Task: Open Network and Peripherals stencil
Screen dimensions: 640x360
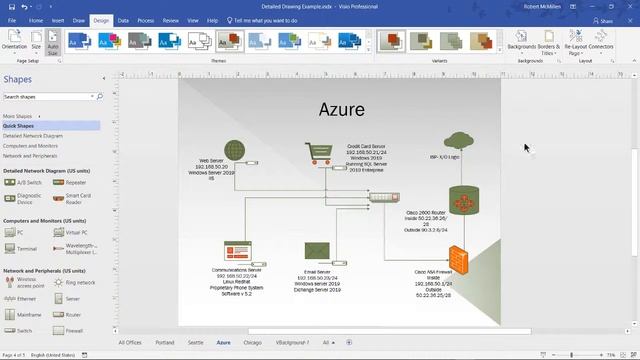Action: [x=30, y=156]
